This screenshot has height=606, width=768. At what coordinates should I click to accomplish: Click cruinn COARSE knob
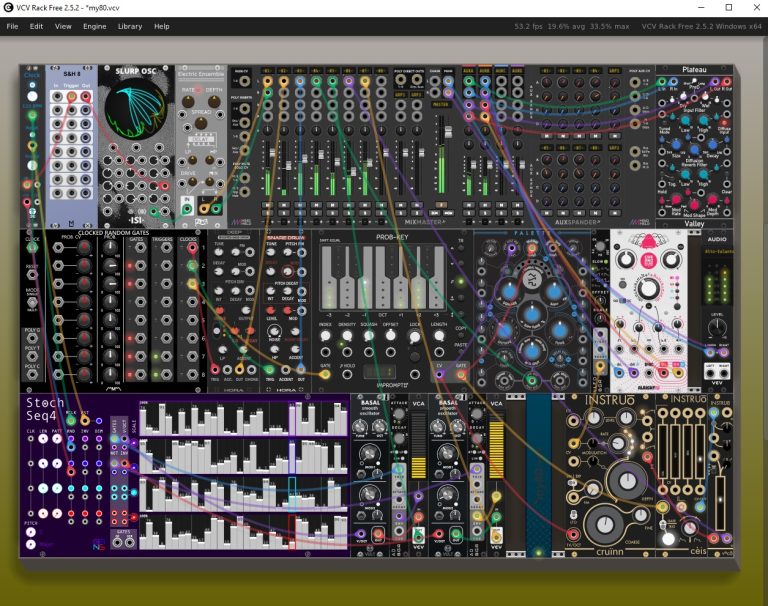pos(605,525)
